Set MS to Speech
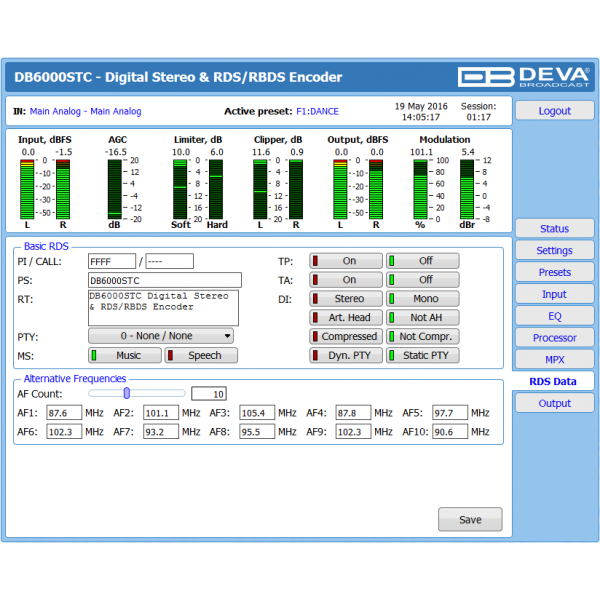Viewport: 600px width, 600px height. [201, 355]
